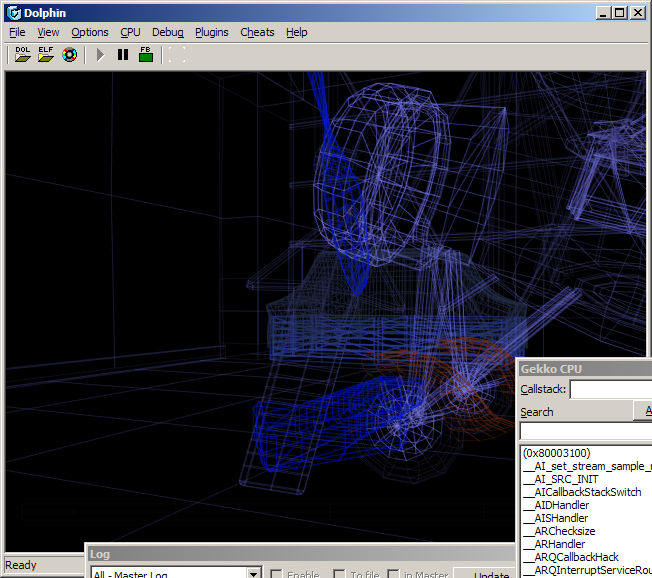Pause emulation with the Pause button
The width and height of the screenshot is (652, 578).
(123, 54)
